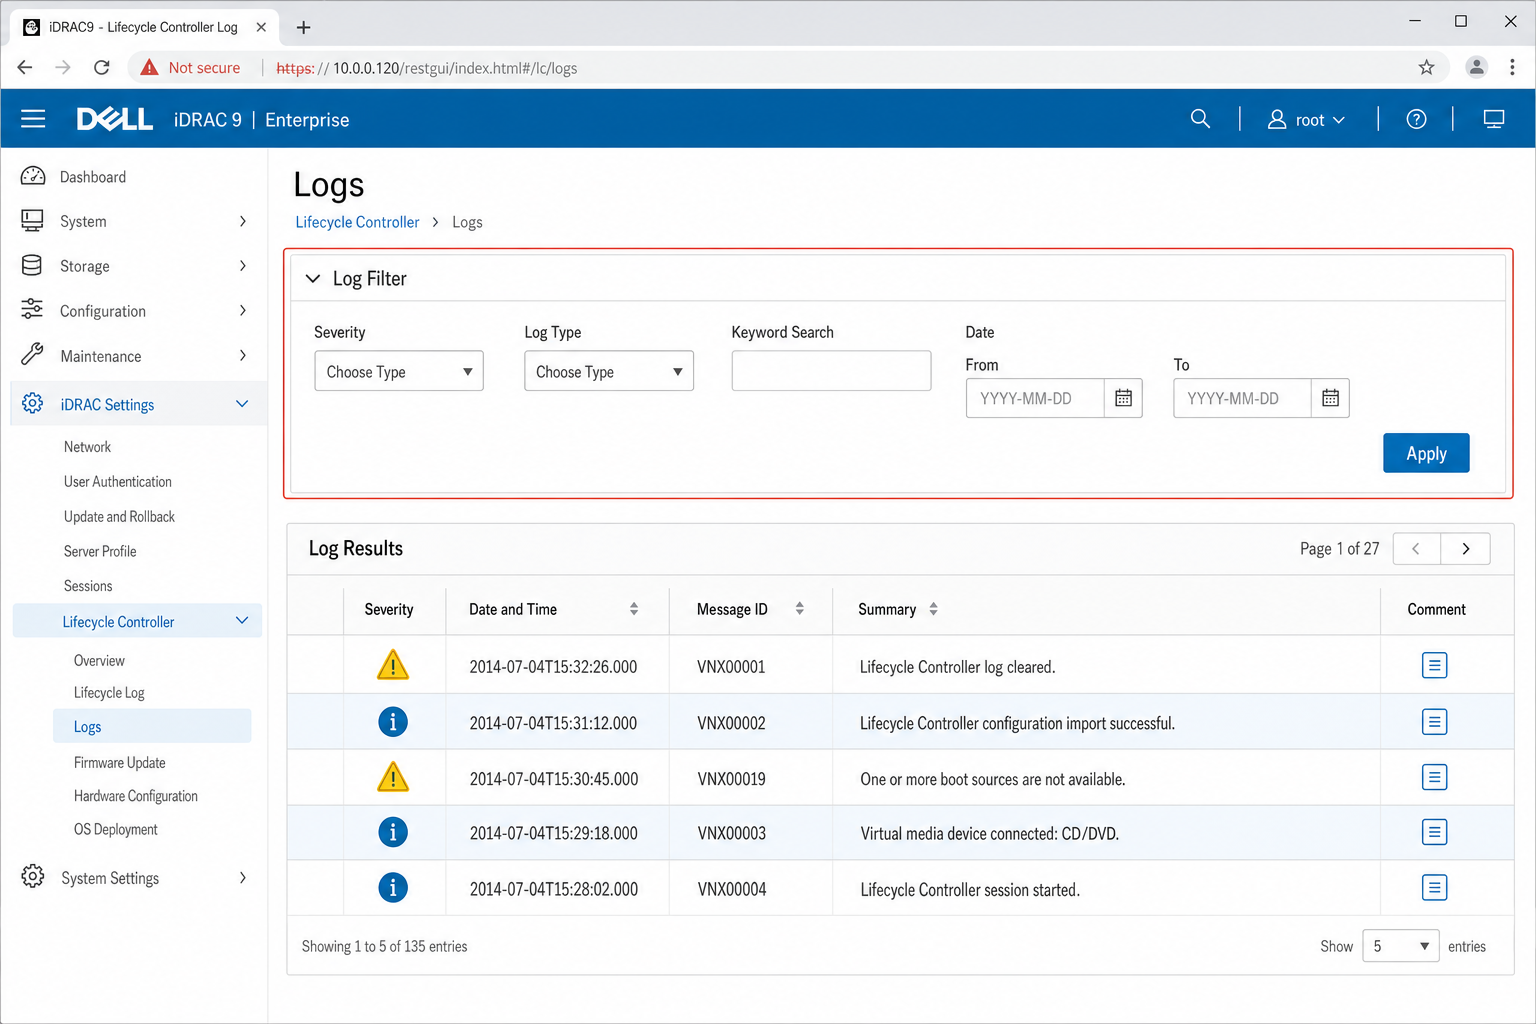Open Firmware Update page
This screenshot has height=1024, width=1536.
[120, 763]
